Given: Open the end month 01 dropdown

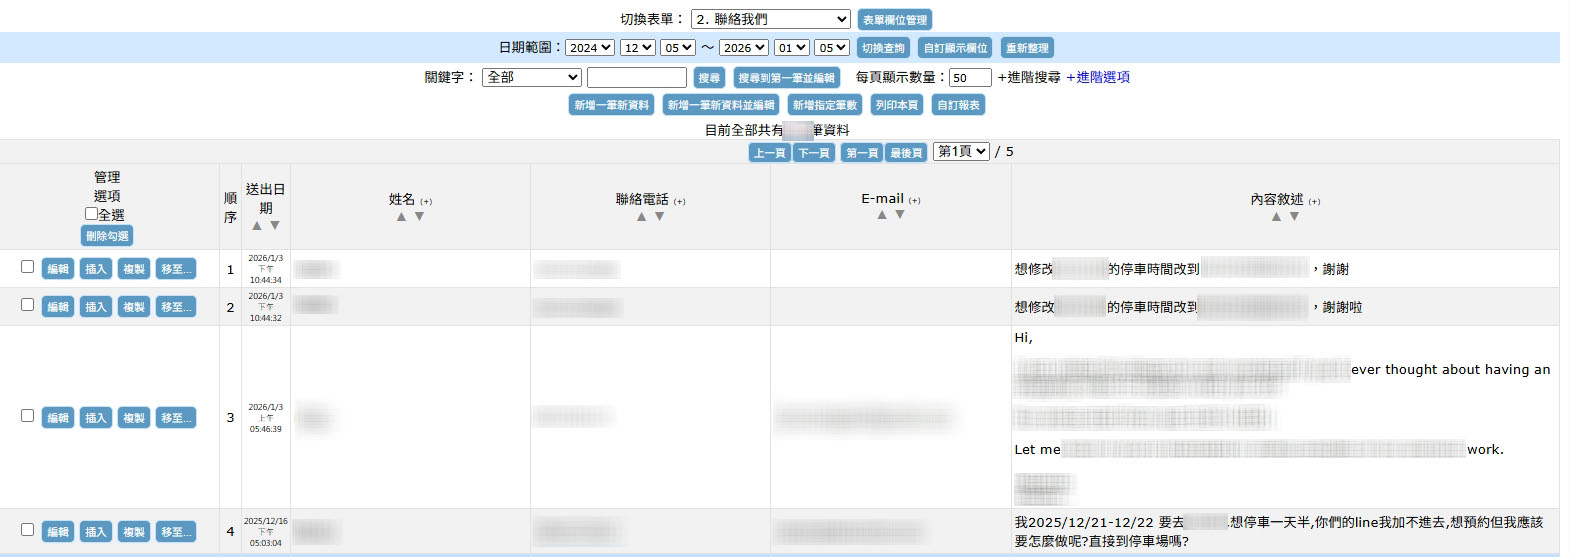Looking at the screenshot, I should (792, 48).
